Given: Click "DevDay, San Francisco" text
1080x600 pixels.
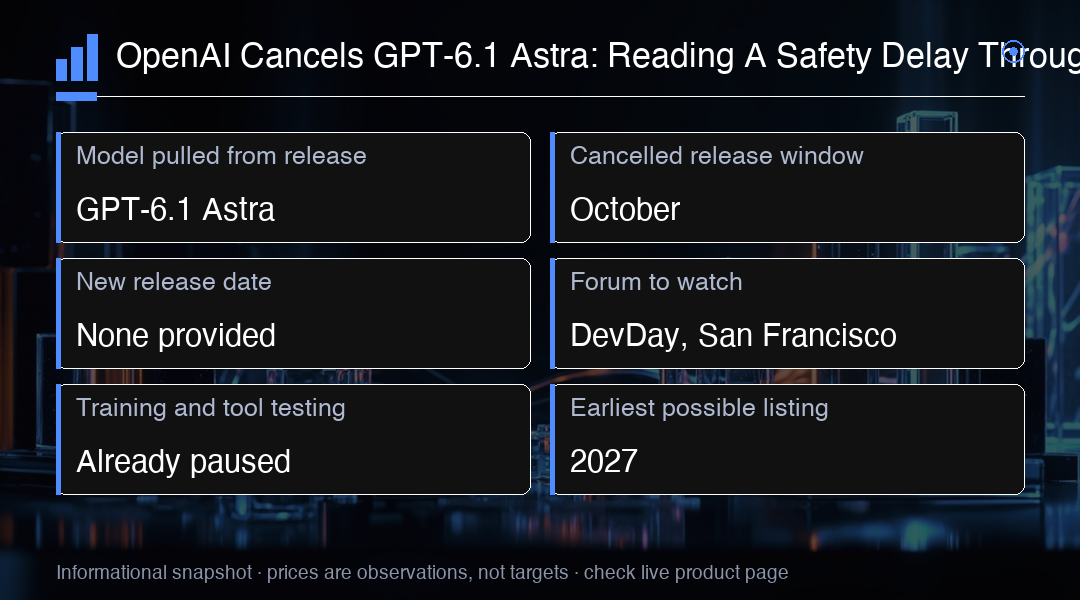Looking at the screenshot, I should 734,335.
